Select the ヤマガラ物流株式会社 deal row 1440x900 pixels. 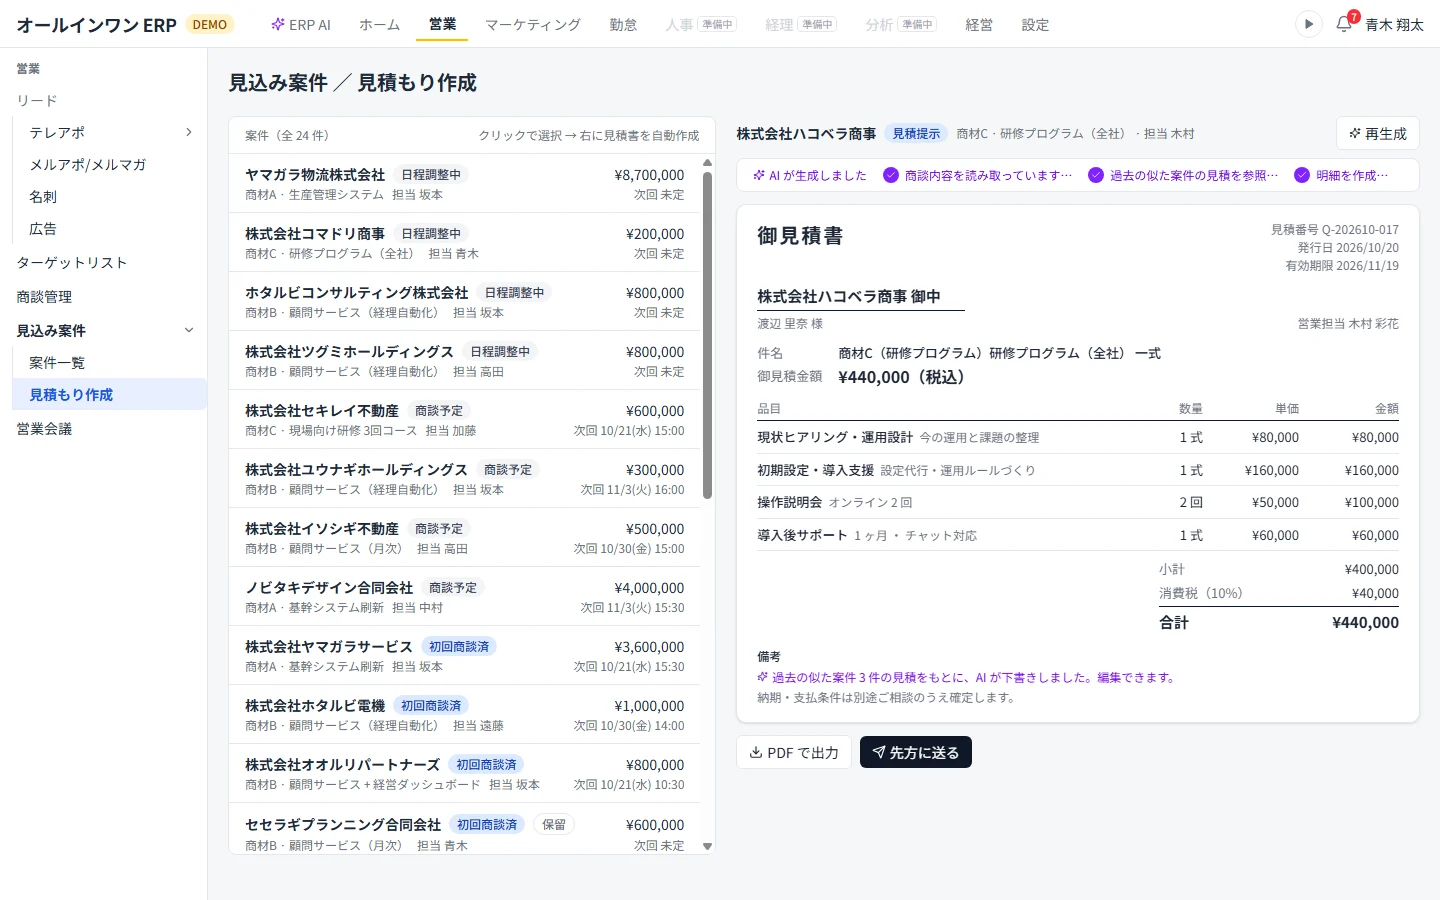coord(465,183)
